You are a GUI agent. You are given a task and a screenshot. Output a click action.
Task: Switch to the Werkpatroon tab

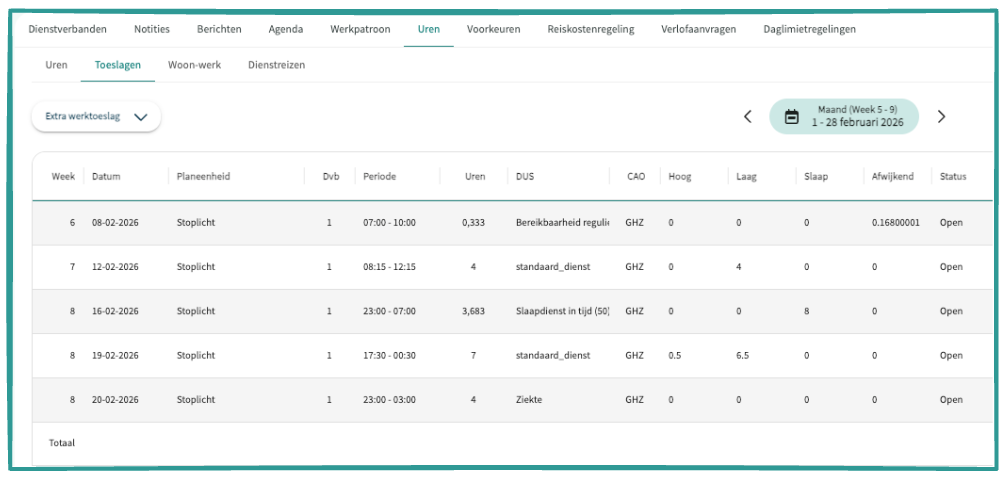click(x=358, y=29)
